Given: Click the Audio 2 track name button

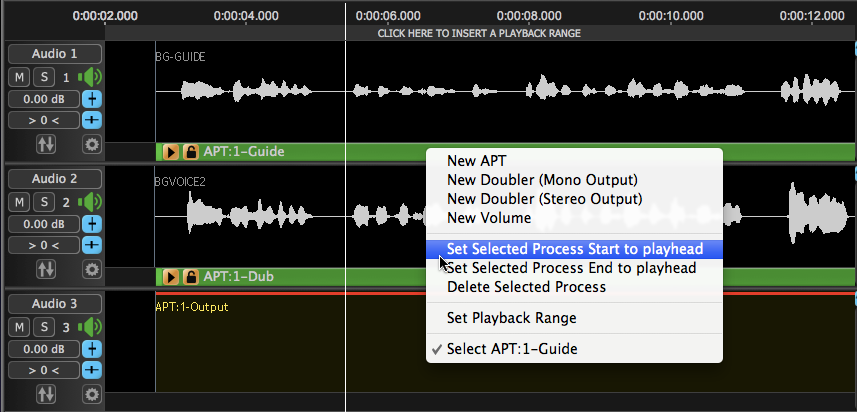Looking at the screenshot, I should 55,179.
